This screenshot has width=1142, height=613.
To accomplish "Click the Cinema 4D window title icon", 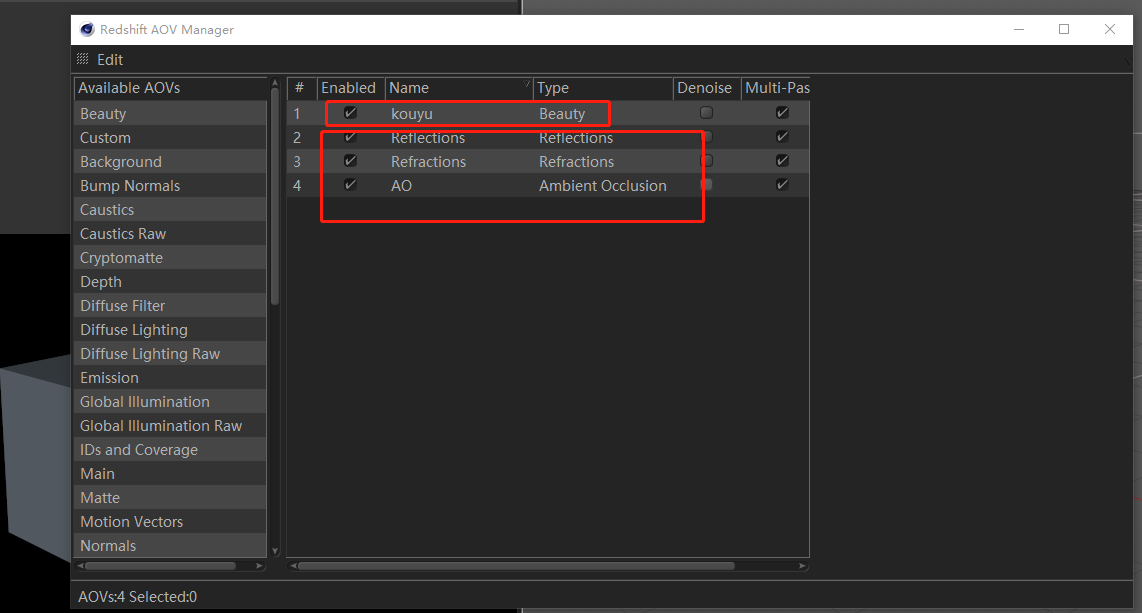I will 87,29.
